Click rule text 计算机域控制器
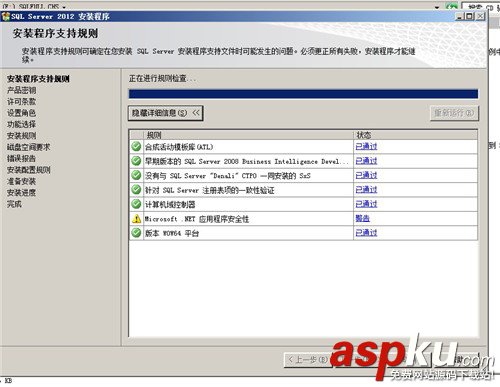This screenshot has width=500, height=387. pos(170,204)
